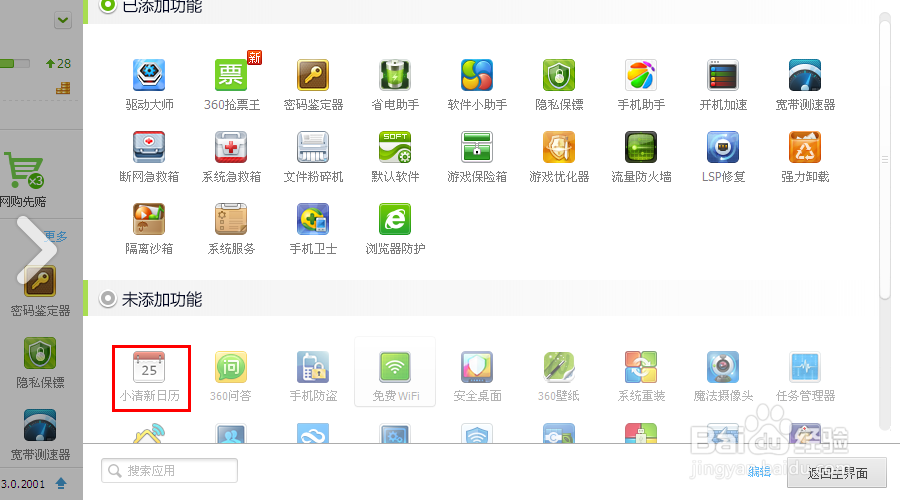Viewport: 900px width, 500px height.
Task: Launch the LSP修复 tool
Action: 723,157
